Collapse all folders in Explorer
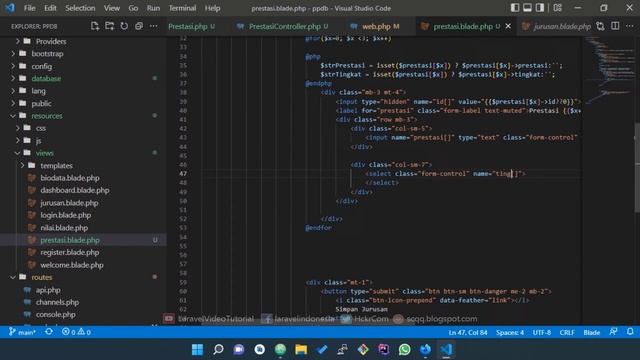The width and height of the screenshot is (640, 360). [139, 26]
